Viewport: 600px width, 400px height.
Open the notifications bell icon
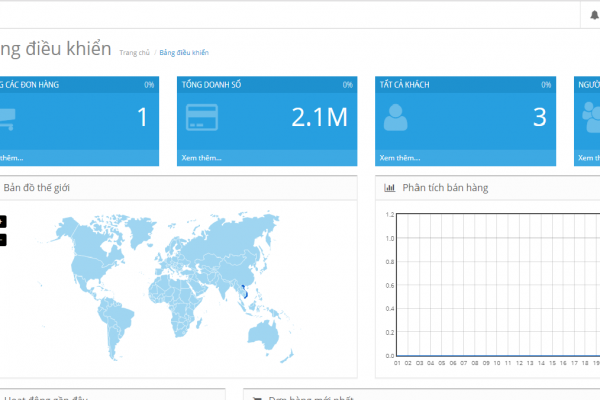tap(594, 15)
